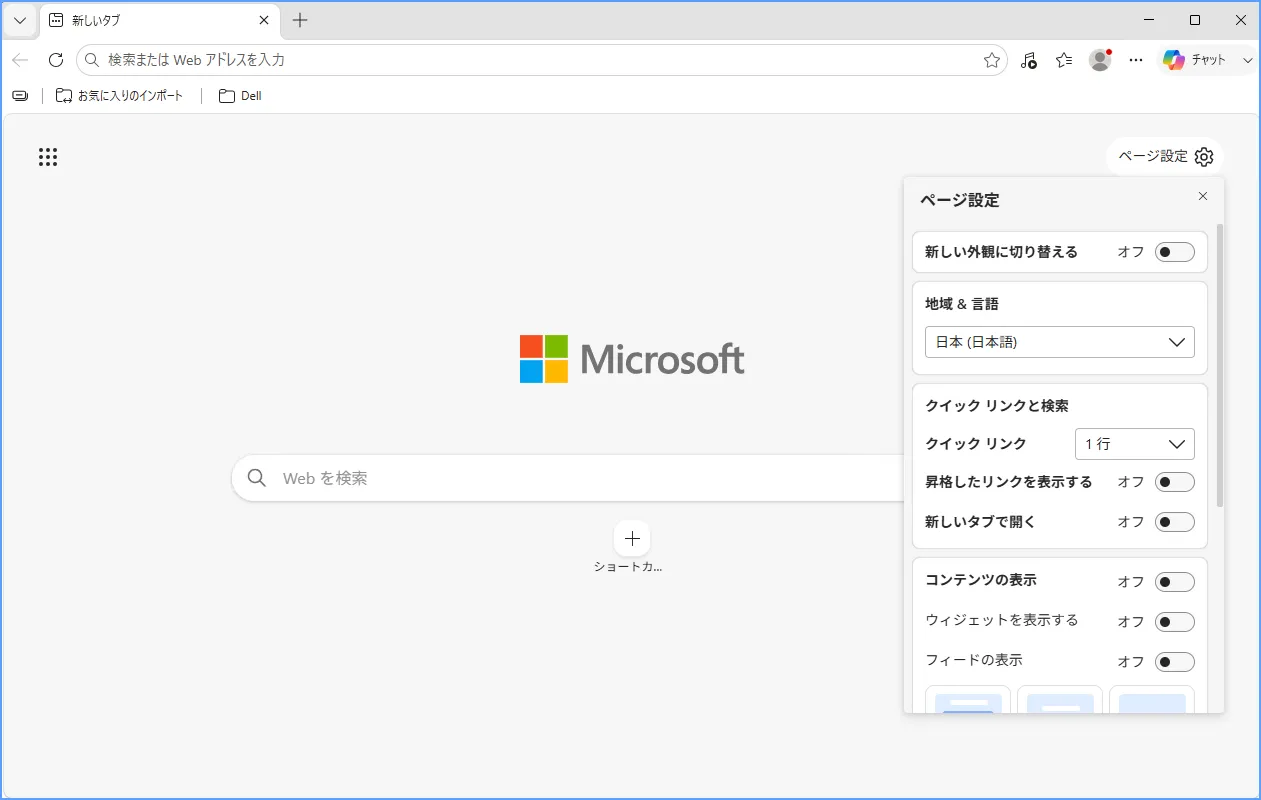1261x800 pixels.
Task: Open the Dell favorites folder
Action: [x=240, y=96]
